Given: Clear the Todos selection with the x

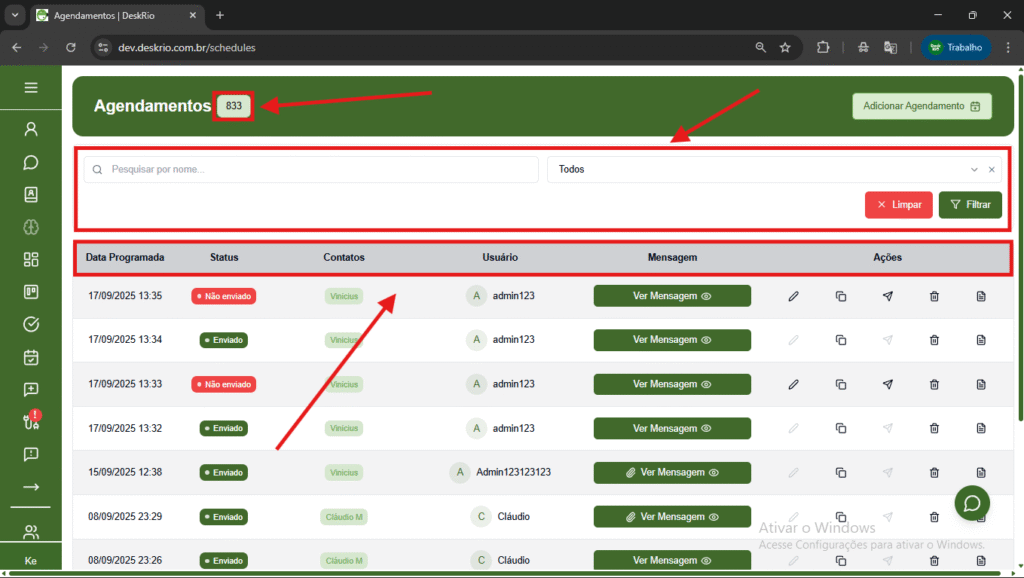Looking at the screenshot, I should click(991, 170).
